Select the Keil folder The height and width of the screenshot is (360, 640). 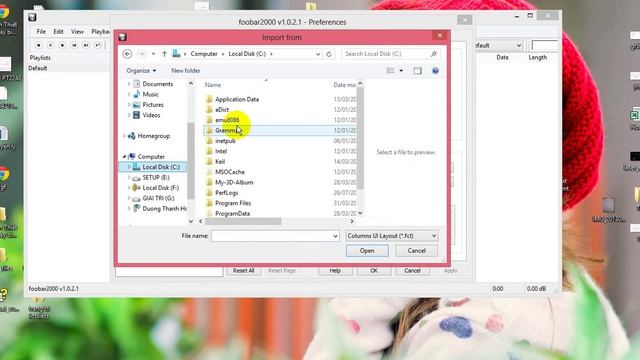pos(220,162)
